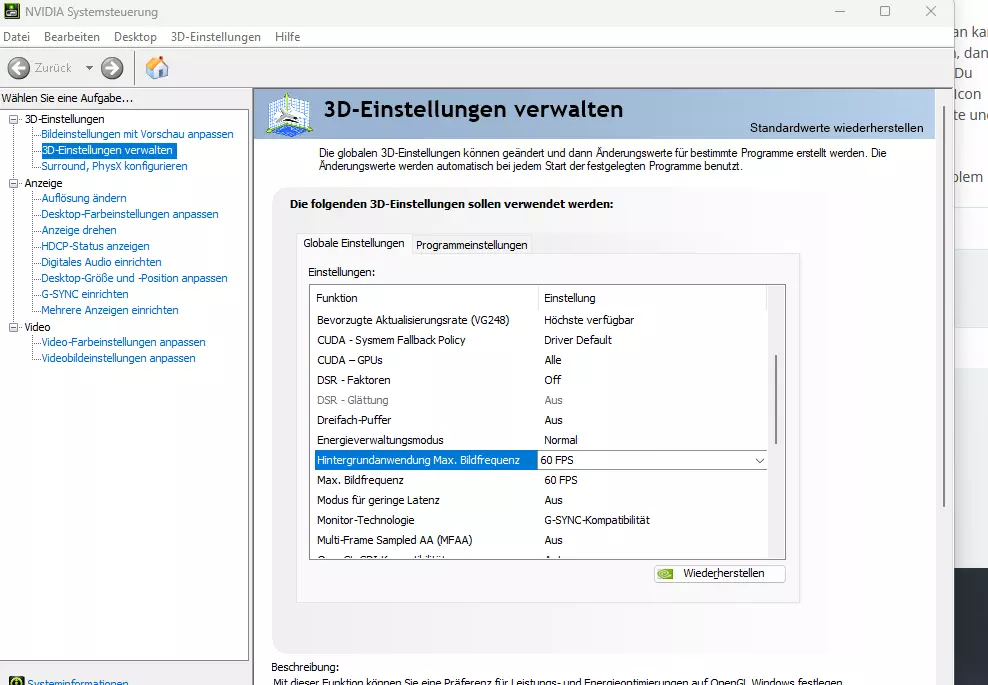Click the G-SYNC-Kompatibilität setting value
988x685 pixels.
(597, 521)
